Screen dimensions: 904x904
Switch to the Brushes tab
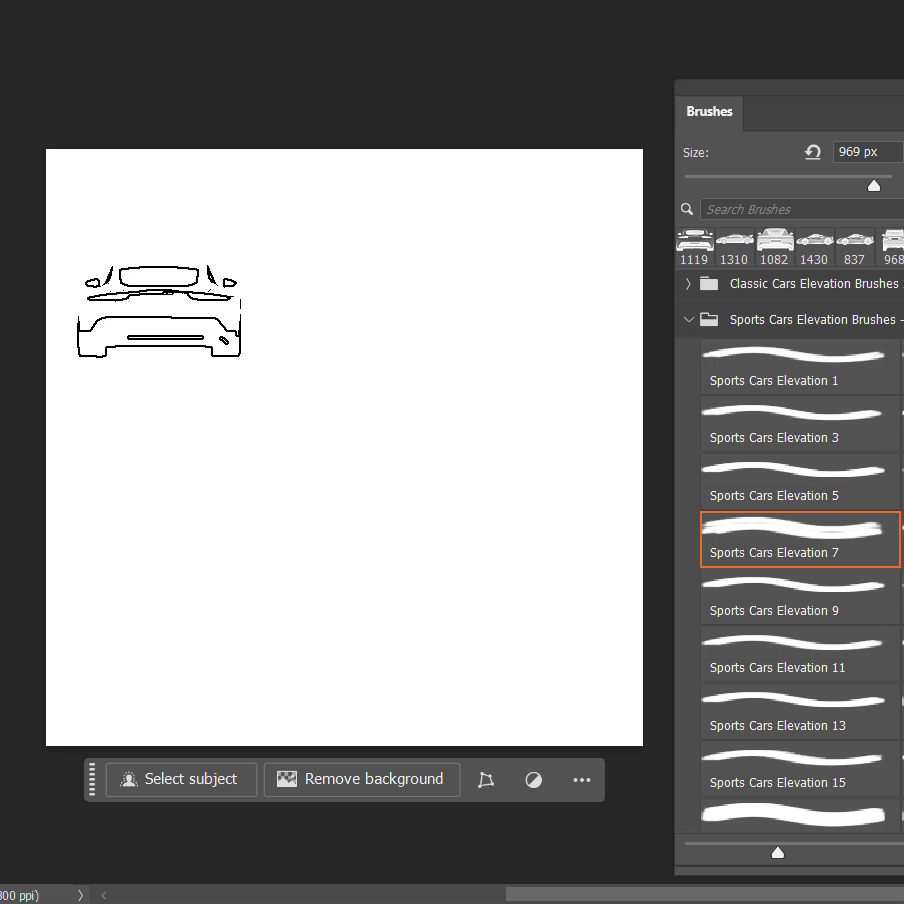[x=709, y=111]
